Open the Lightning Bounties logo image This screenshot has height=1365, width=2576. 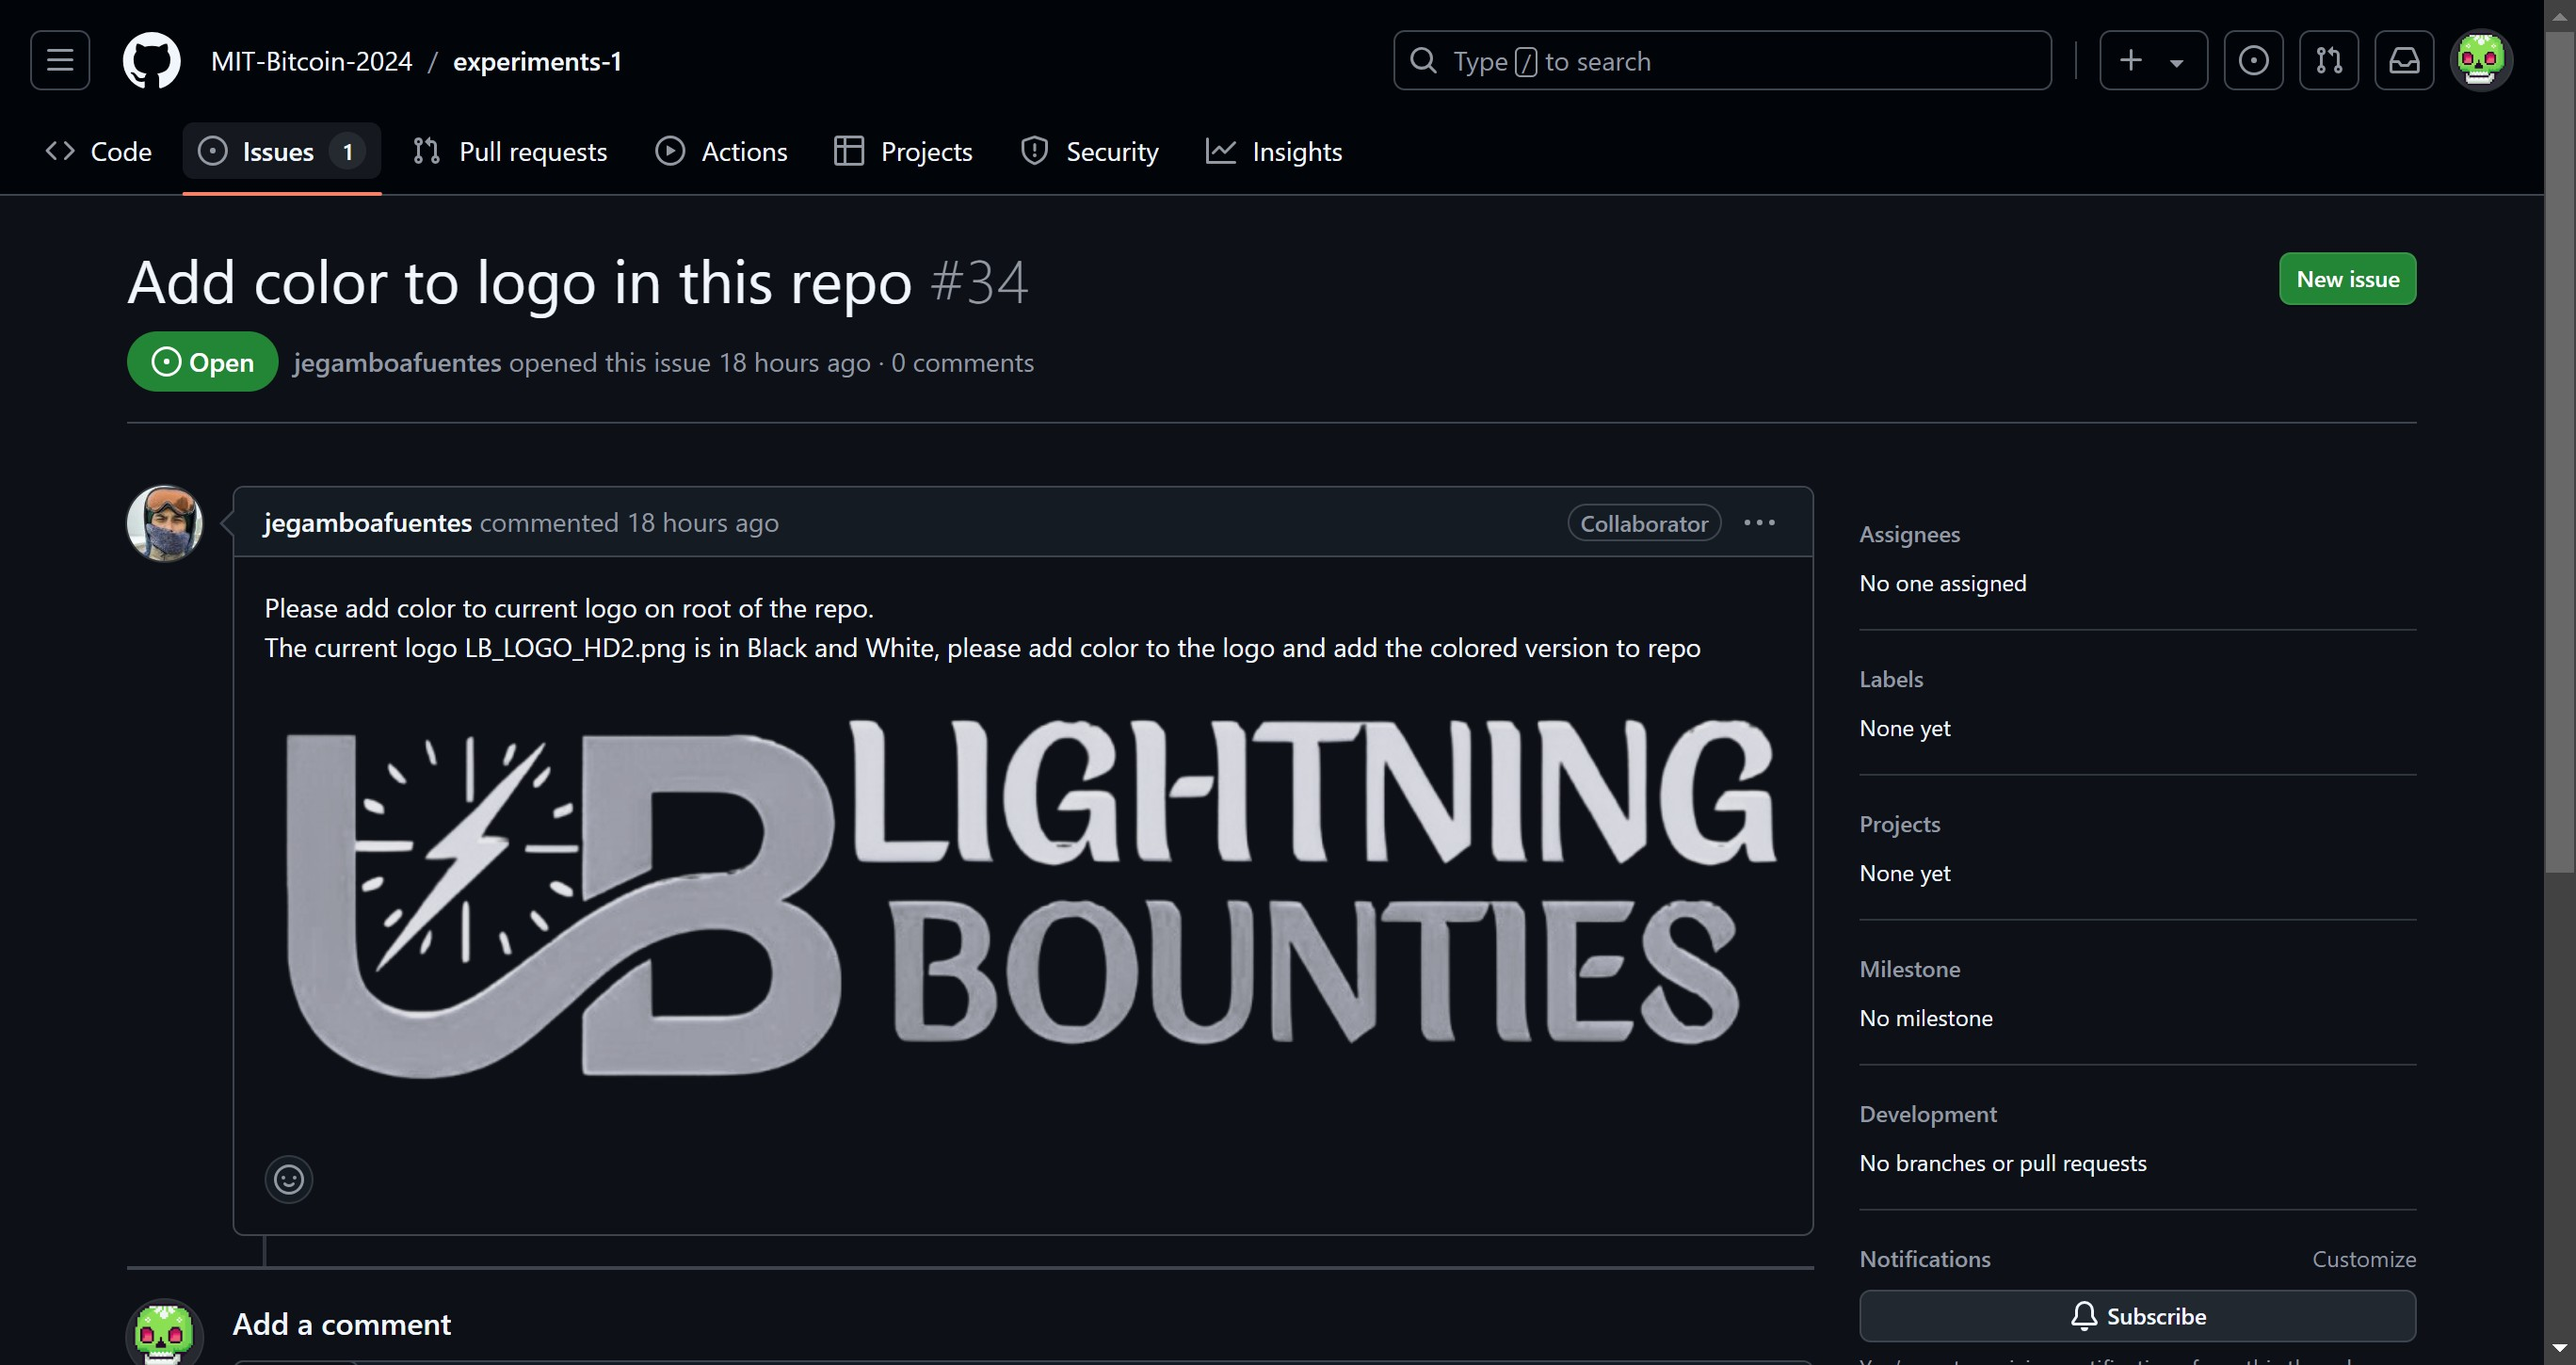(x=1030, y=897)
